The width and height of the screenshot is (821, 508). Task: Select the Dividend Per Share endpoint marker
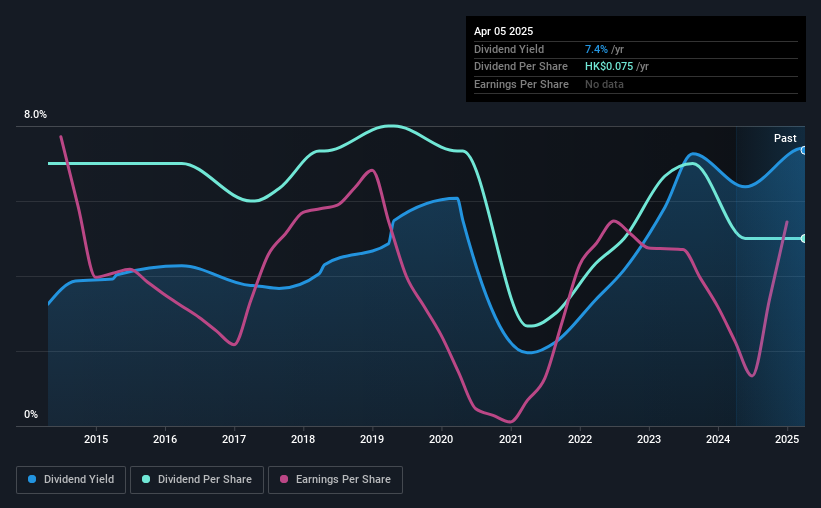(x=804, y=238)
